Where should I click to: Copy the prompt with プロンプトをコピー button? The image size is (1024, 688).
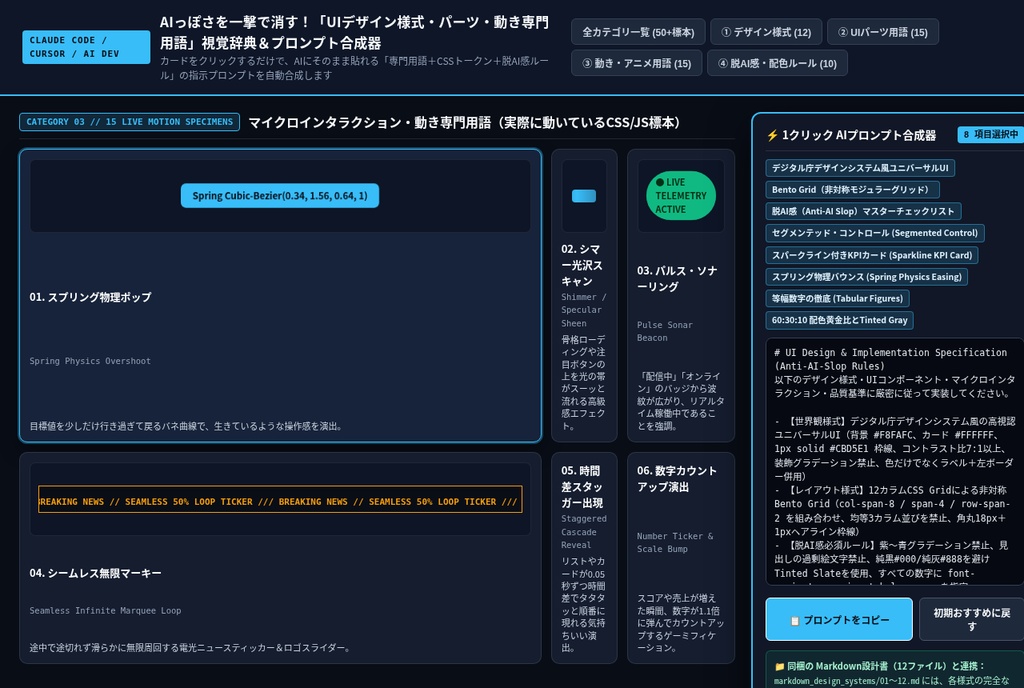click(x=839, y=619)
